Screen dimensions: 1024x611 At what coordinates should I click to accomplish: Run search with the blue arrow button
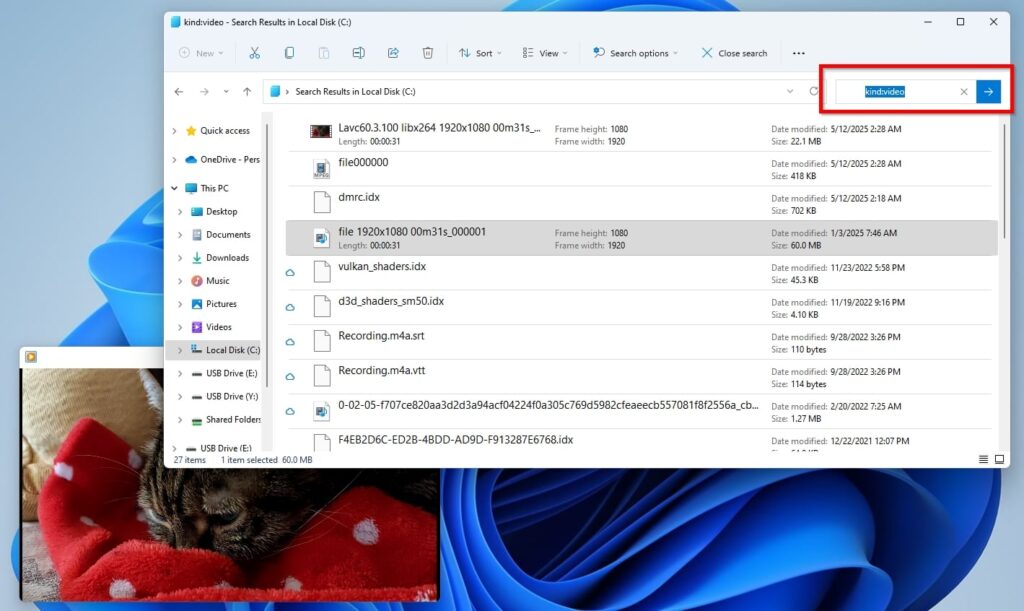pyautogui.click(x=988, y=92)
